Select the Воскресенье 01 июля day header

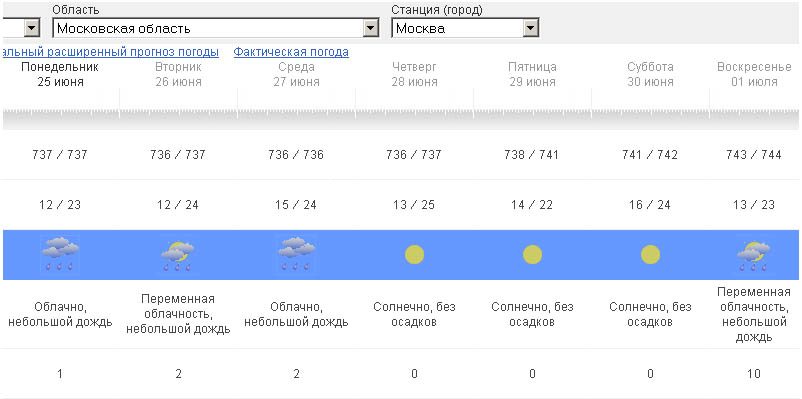[754, 74]
